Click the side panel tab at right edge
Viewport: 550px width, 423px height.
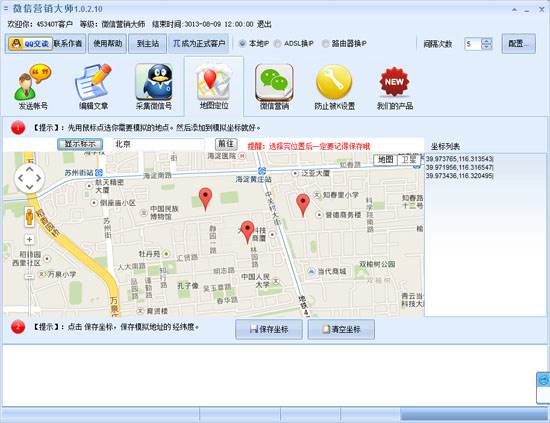543,388
